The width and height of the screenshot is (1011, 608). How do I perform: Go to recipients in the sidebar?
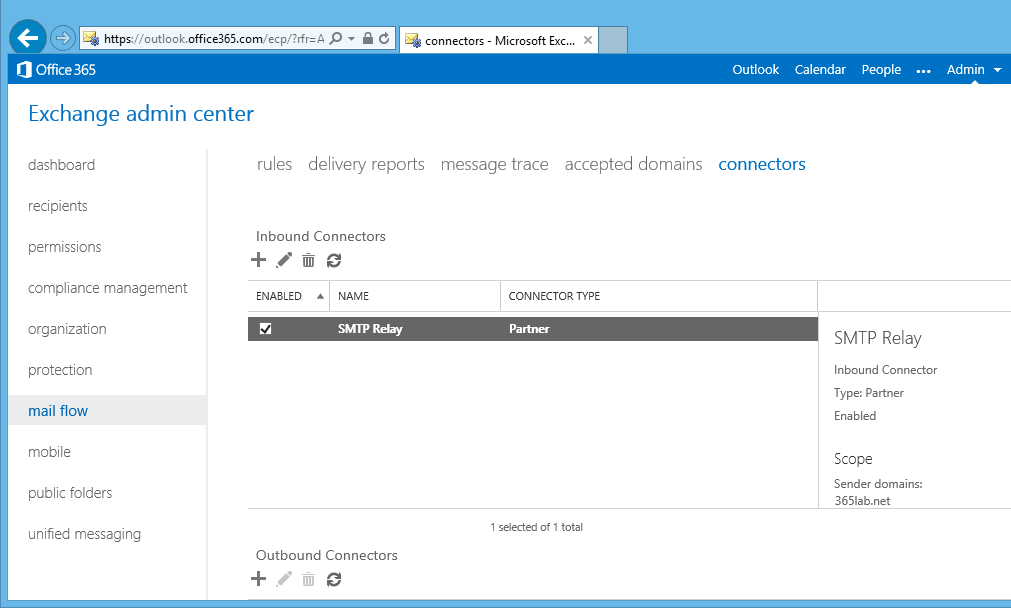pyautogui.click(x=58, y=206)
